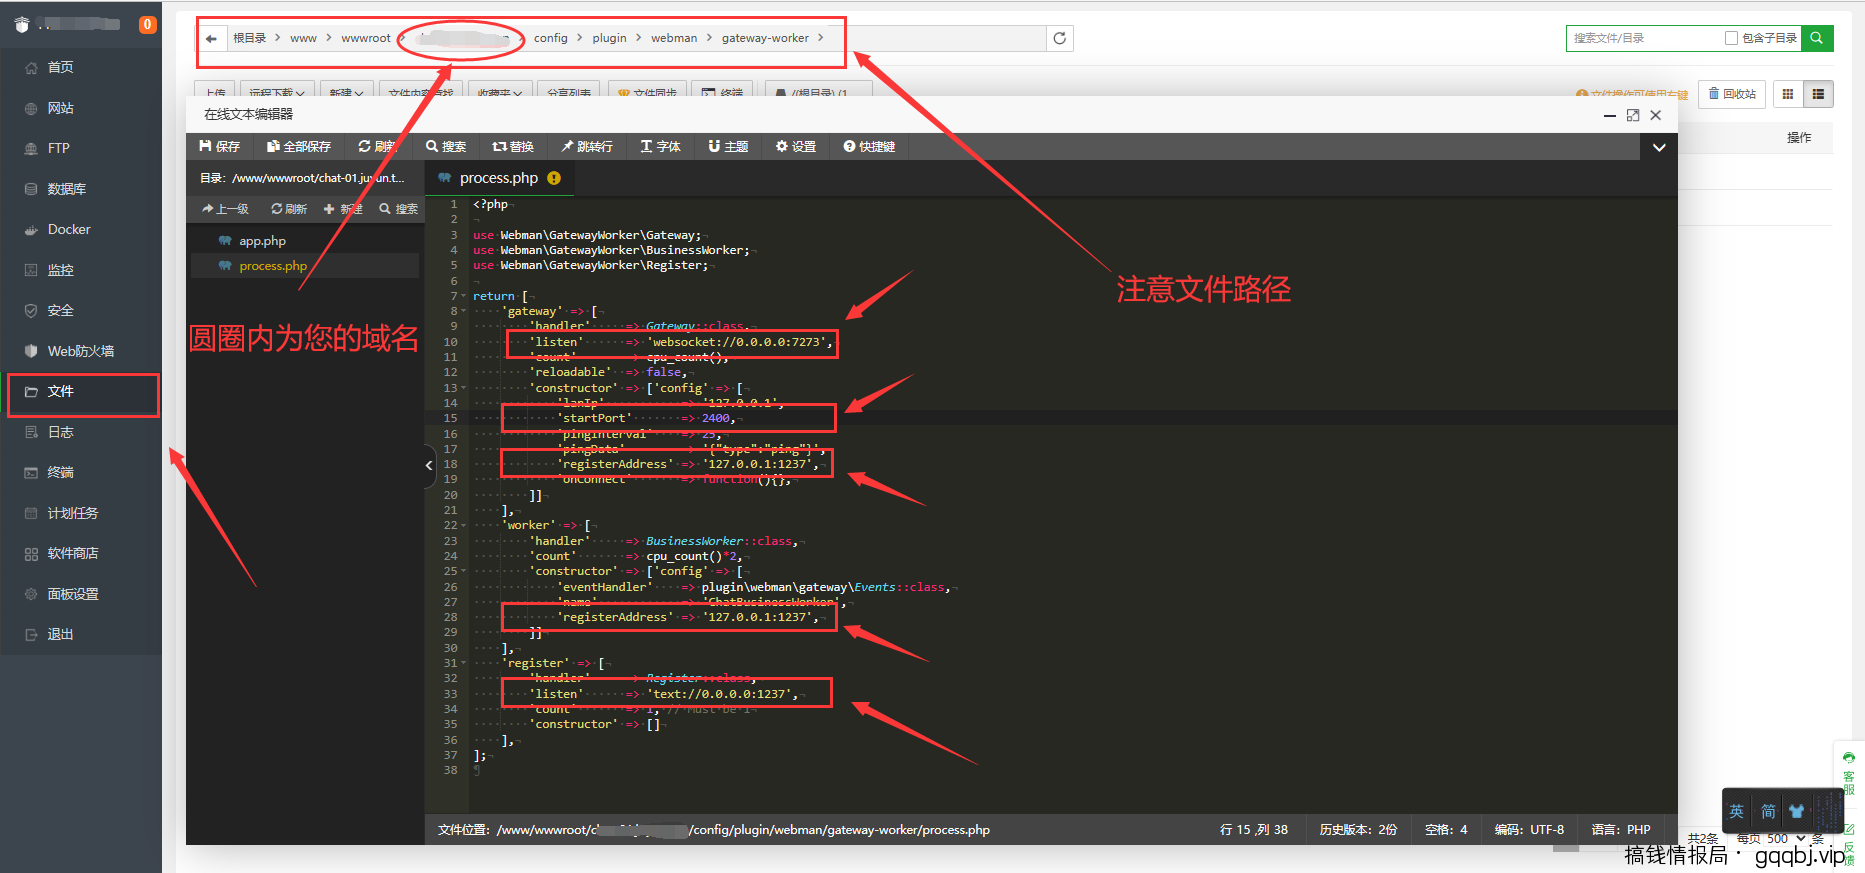Click the Jump to line (跳转行) button
Image resolution: width=1865 pixels, height=873 pixels.
(x=587, y=147)
